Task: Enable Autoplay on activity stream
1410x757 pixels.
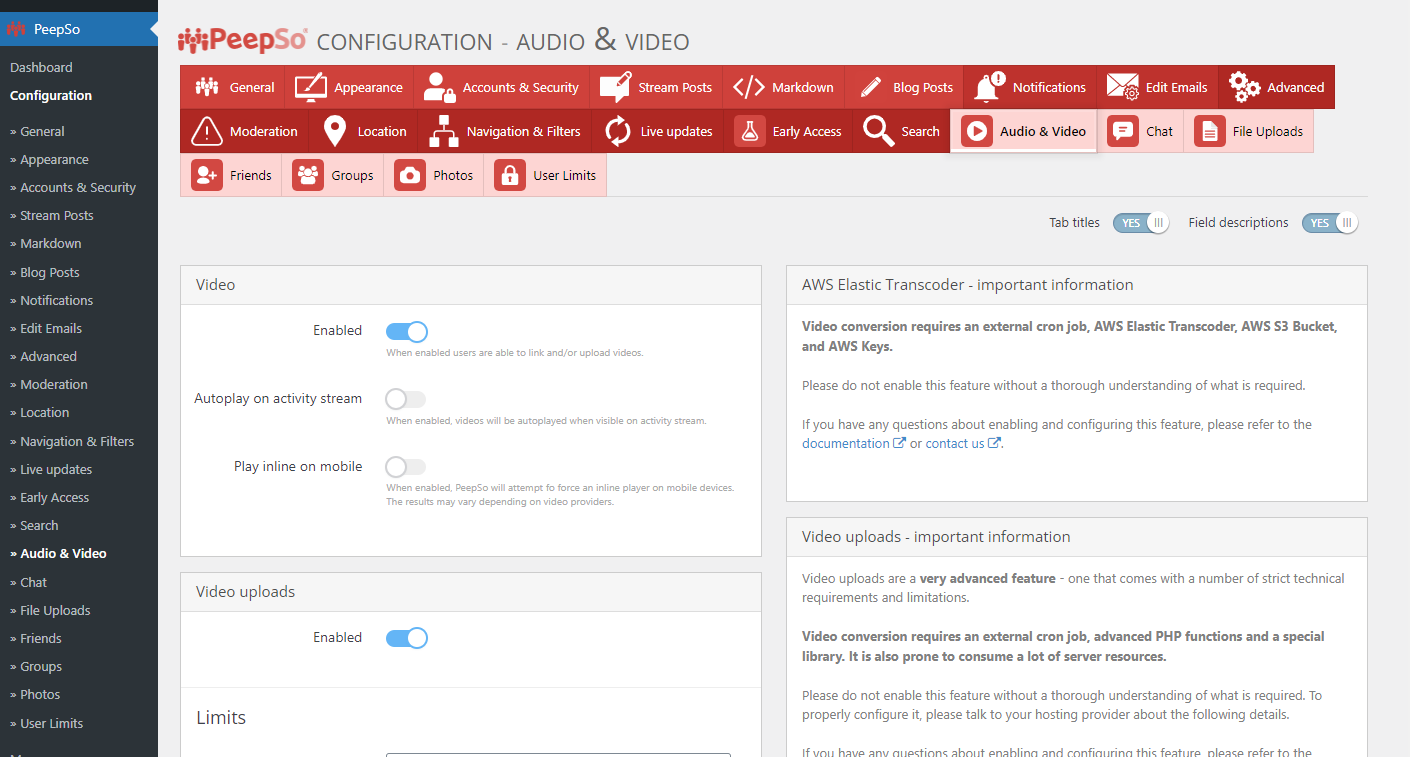Action: tap(406, 399)
